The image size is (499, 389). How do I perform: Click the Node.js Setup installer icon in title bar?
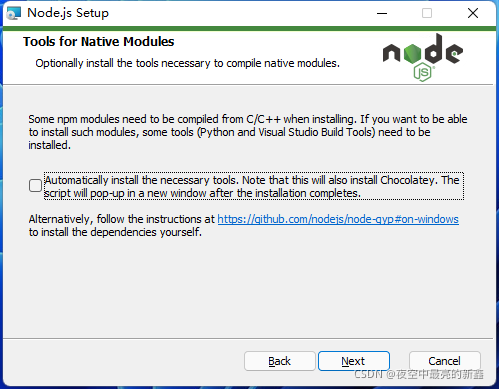click(x=14, y=13)
